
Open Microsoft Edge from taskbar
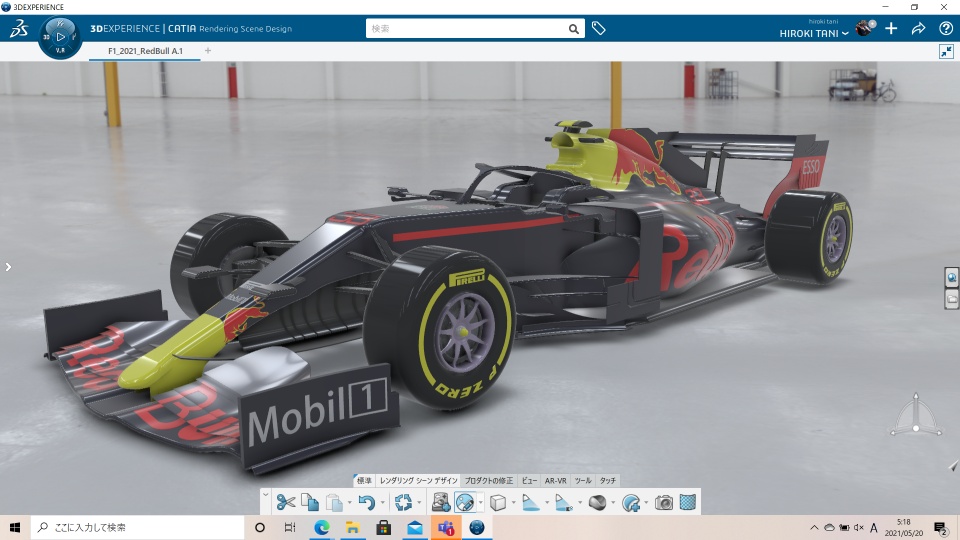(x=322, y=527)
